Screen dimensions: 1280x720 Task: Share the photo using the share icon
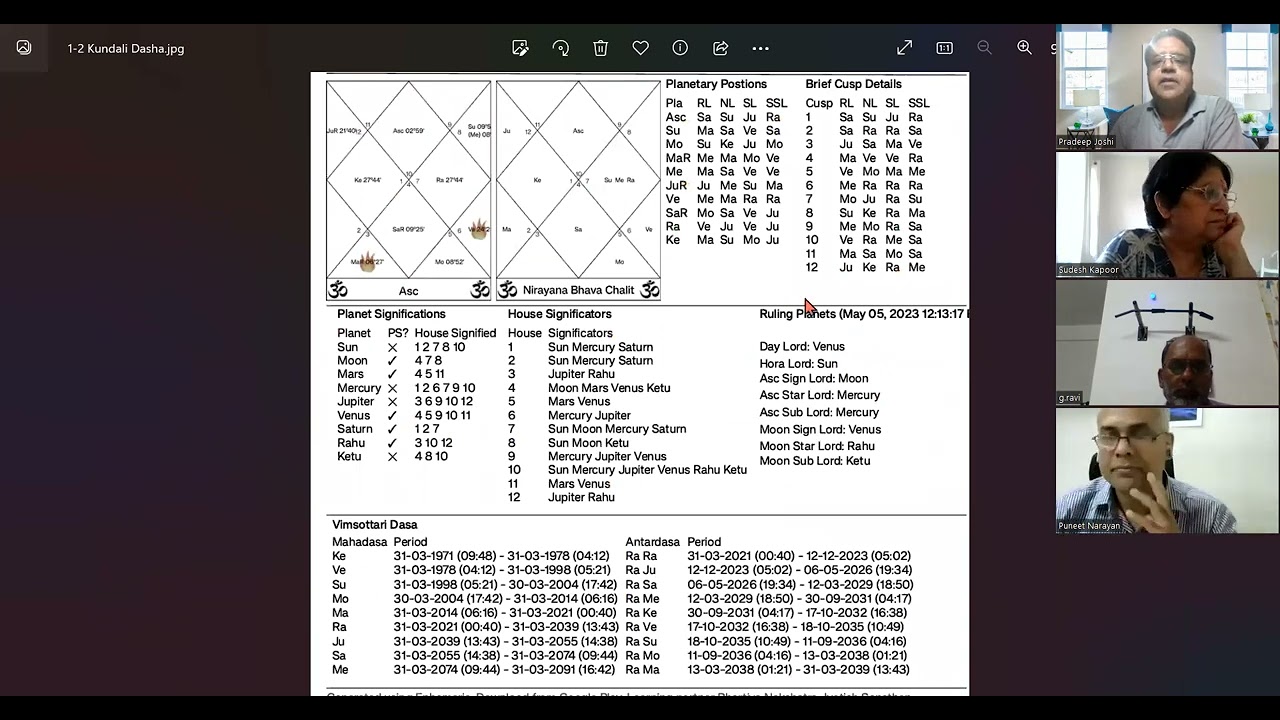720,48
